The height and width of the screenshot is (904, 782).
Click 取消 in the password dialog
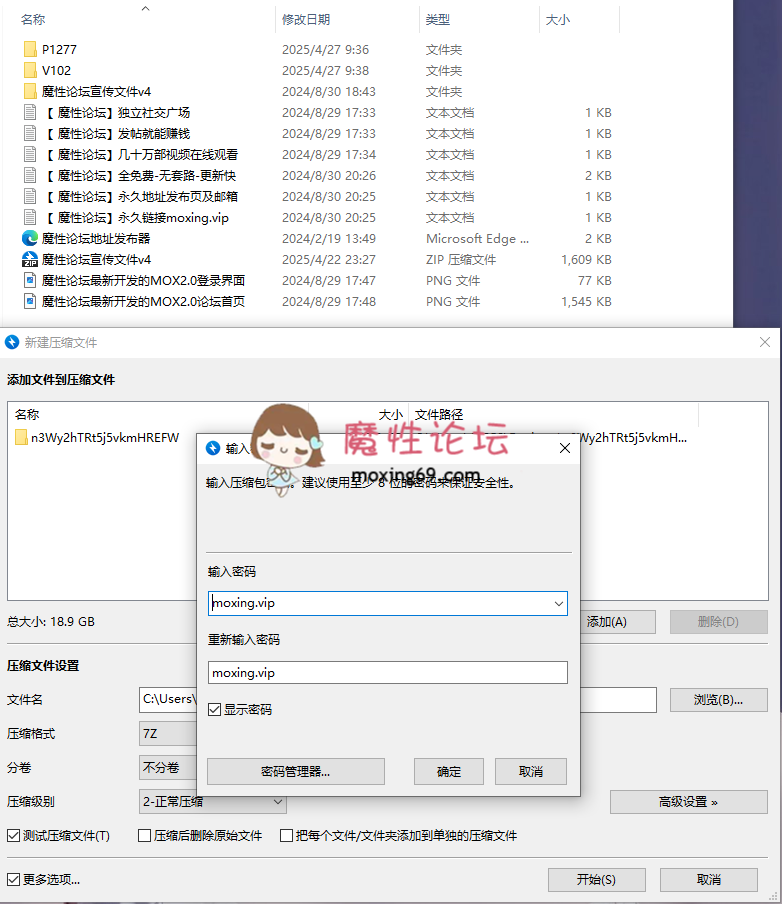(531, 771)
